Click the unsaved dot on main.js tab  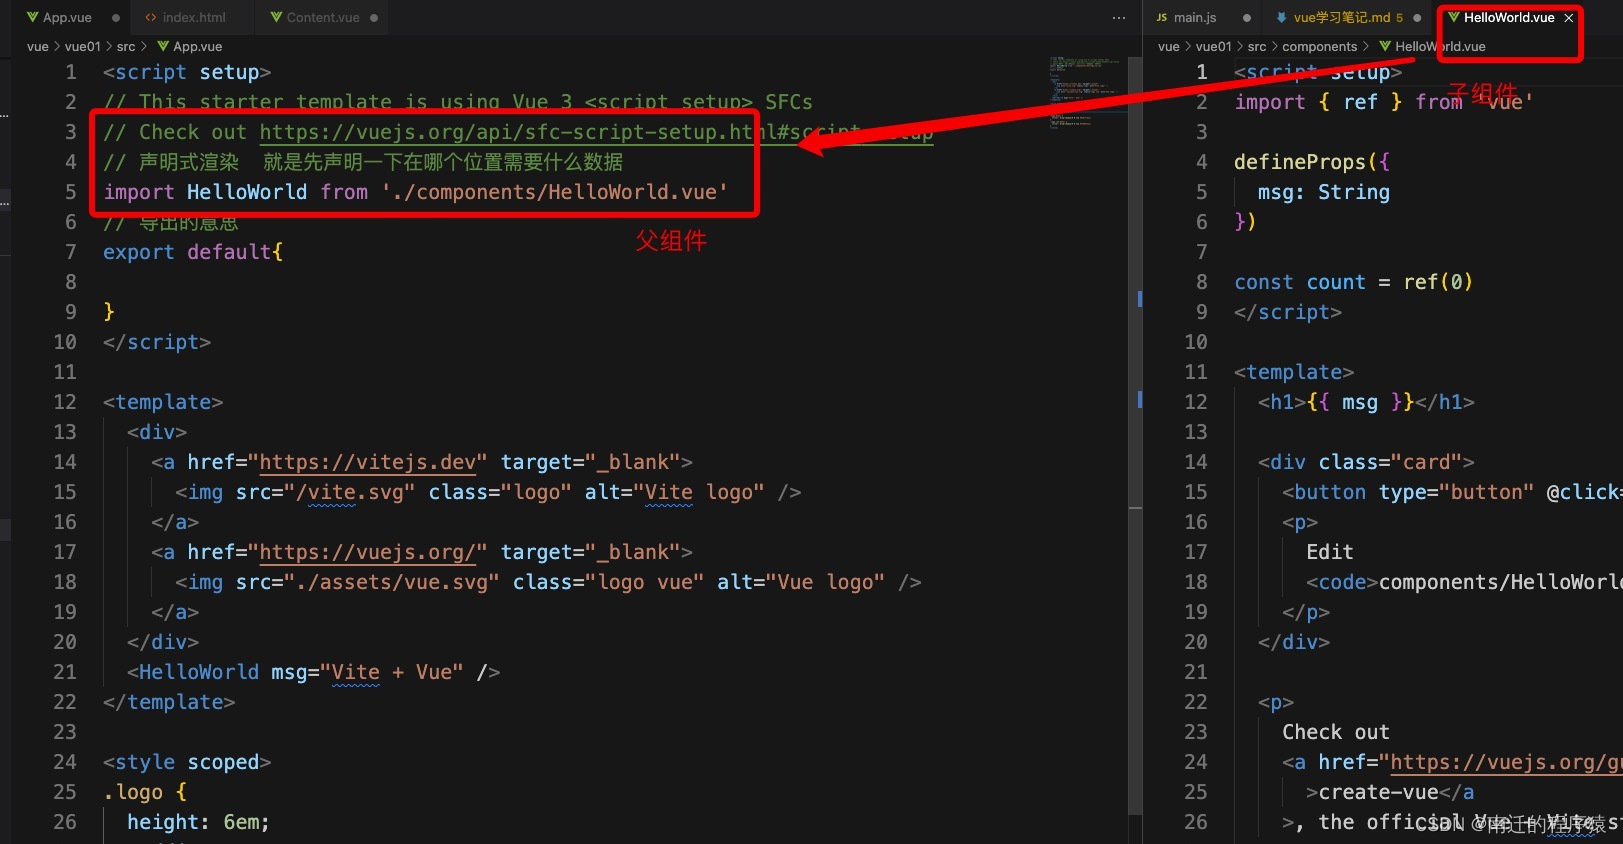click(1246, 18)
